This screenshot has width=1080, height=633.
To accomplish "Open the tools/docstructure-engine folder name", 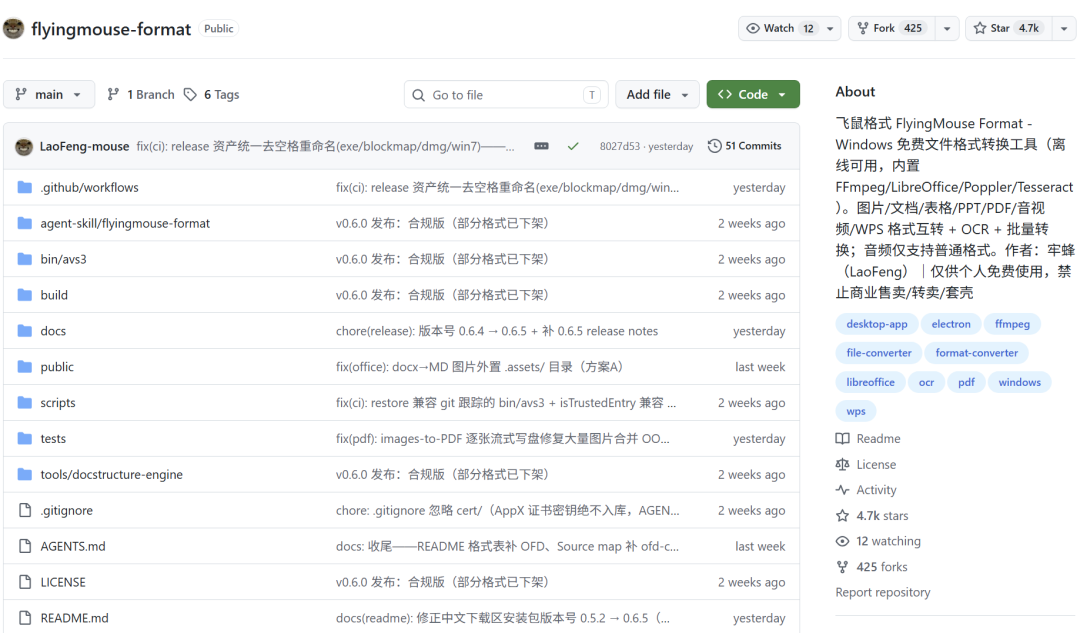I will click(111, 475).
